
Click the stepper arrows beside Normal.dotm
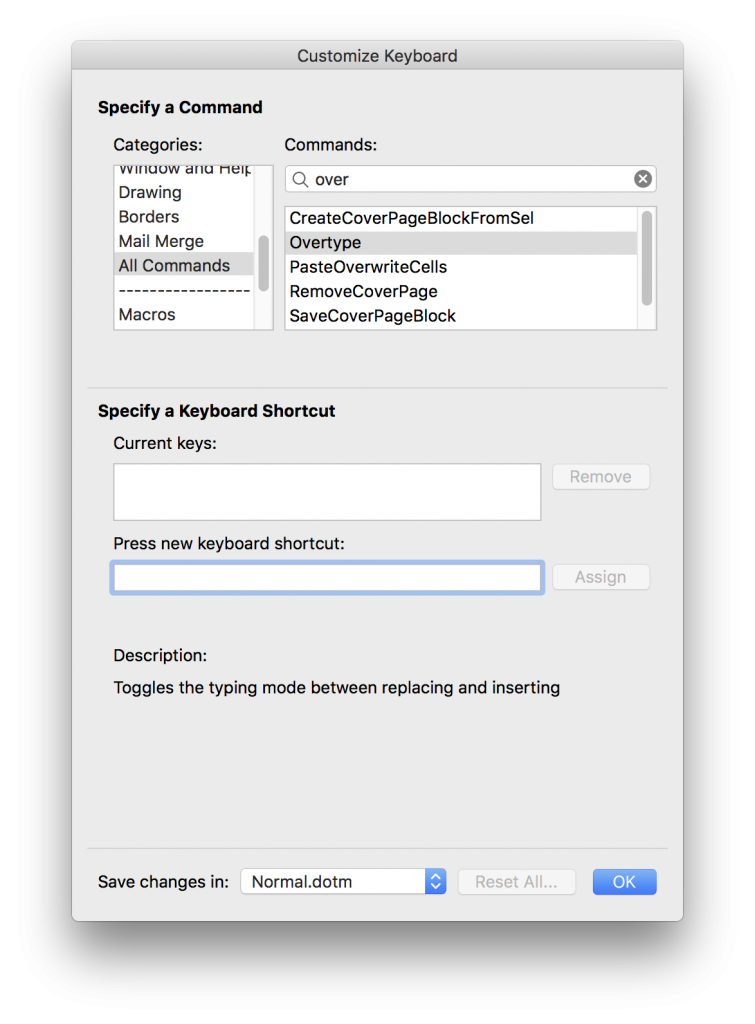[x=435, y=881]
